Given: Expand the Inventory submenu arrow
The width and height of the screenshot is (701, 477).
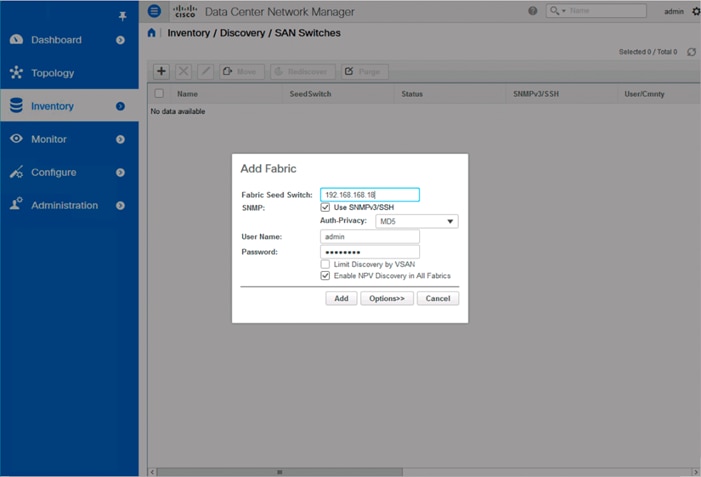Looking at the screenshot, I should click(120, 106).
